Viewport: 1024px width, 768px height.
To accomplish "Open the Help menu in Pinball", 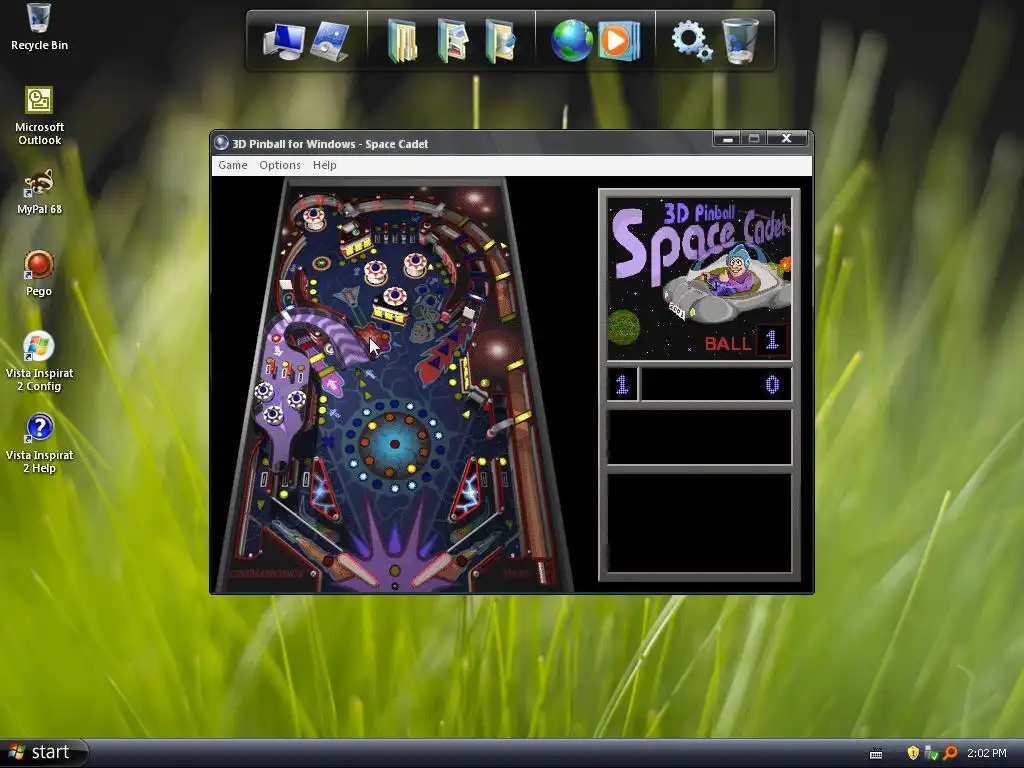I will [325, 165].
